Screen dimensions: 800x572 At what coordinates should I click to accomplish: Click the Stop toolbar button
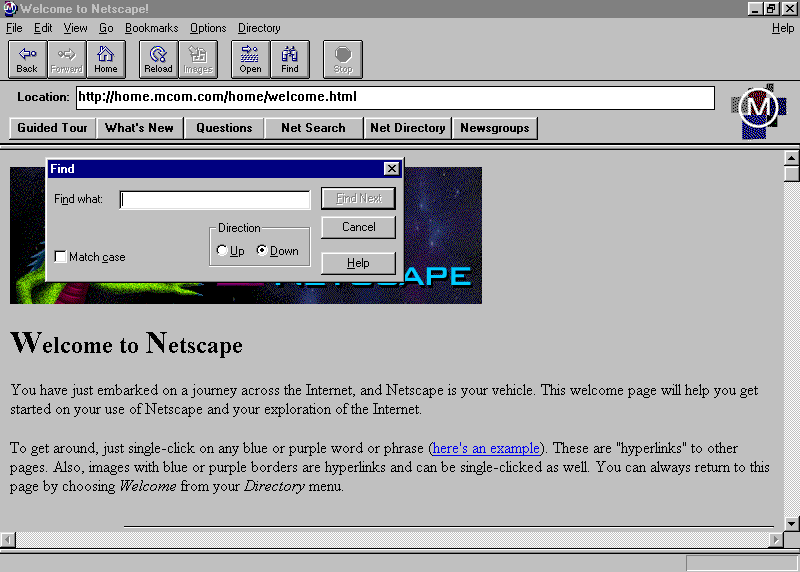tap(343, 59)
